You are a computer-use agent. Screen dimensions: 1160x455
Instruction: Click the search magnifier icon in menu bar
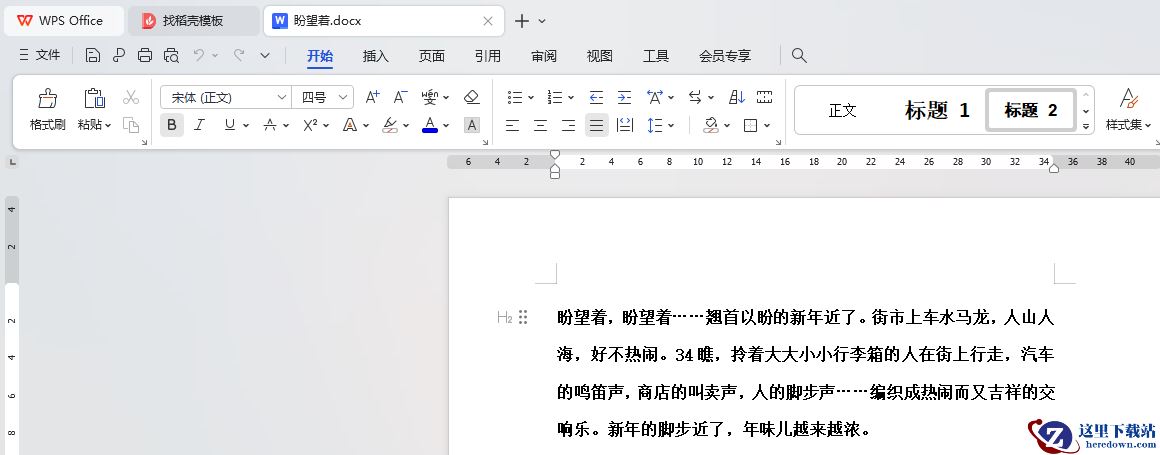pos(799,55)
